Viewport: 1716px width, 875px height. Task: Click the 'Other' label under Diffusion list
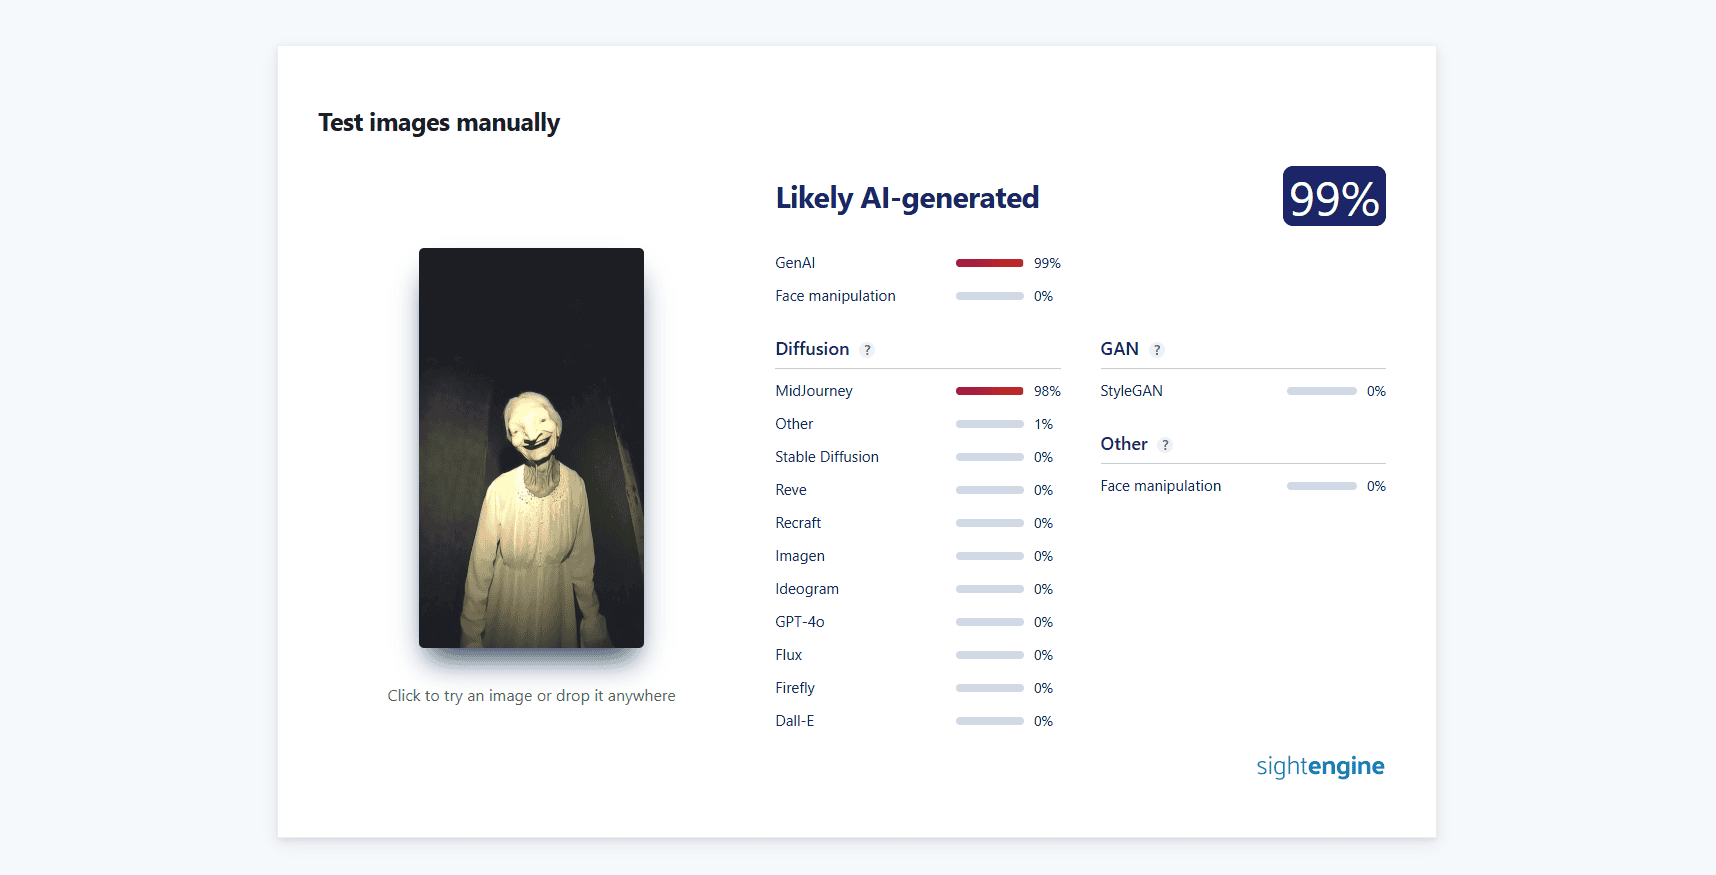pyautogui.click(x=794, y=424)
